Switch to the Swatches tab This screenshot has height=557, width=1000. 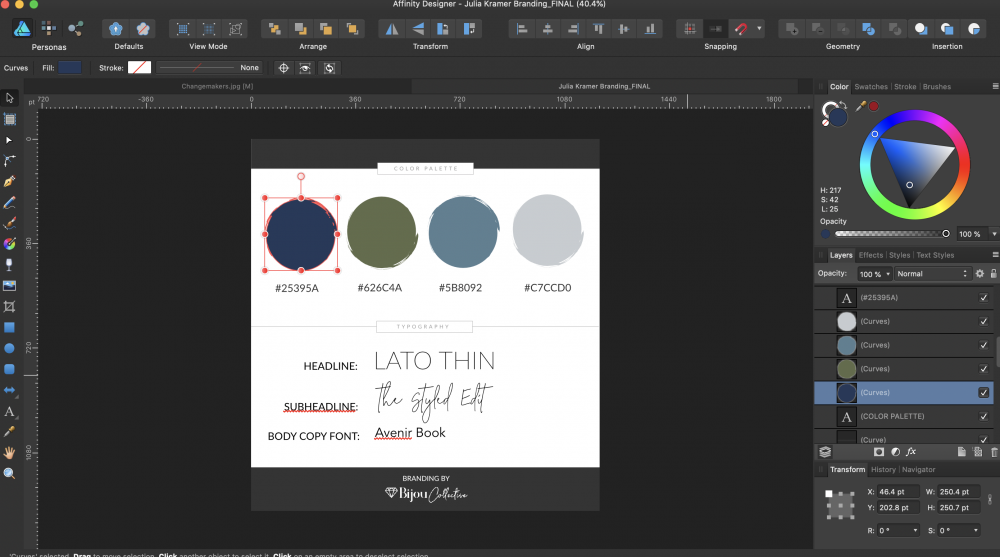pos(870,87)
